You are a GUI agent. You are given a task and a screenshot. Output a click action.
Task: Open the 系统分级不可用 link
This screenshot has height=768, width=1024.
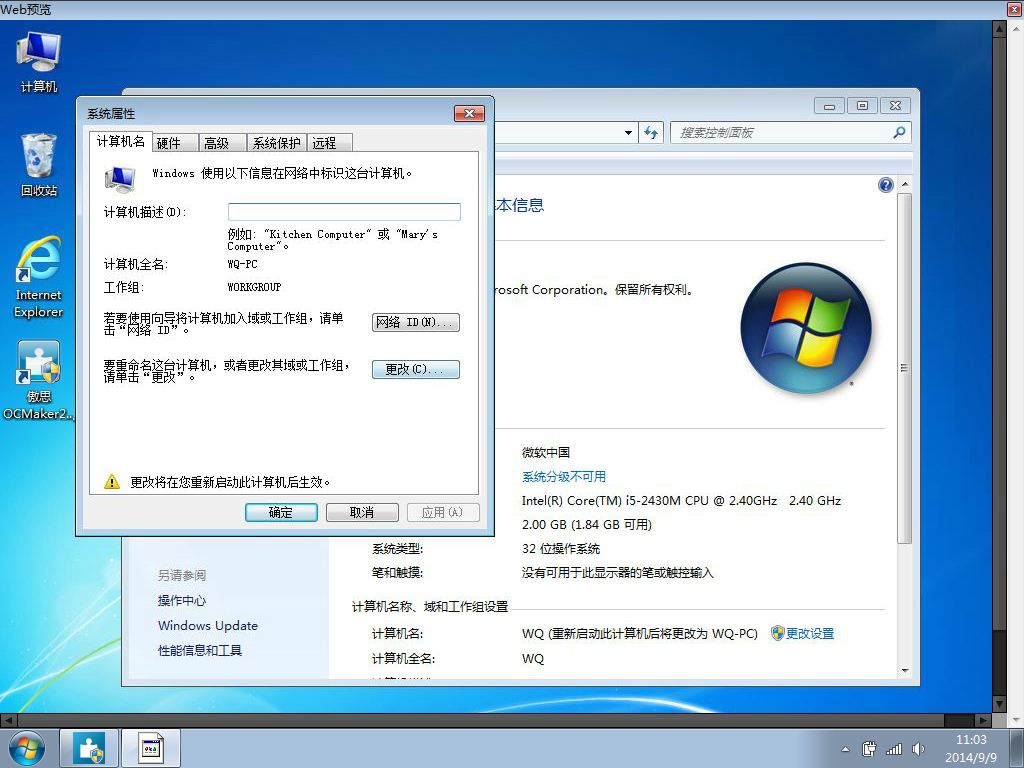tap(564, 477)
